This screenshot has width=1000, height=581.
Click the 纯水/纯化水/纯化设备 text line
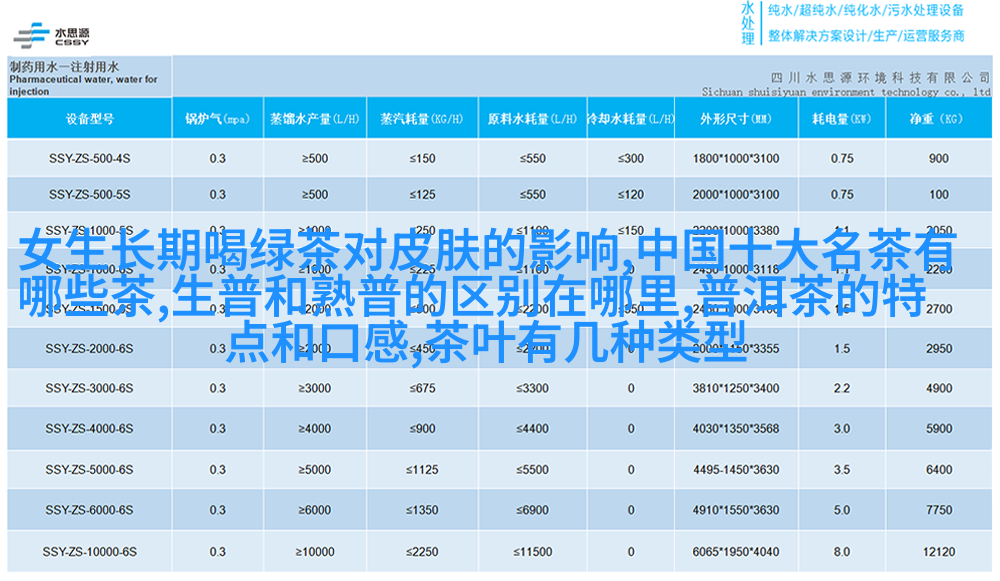[866, 11]
